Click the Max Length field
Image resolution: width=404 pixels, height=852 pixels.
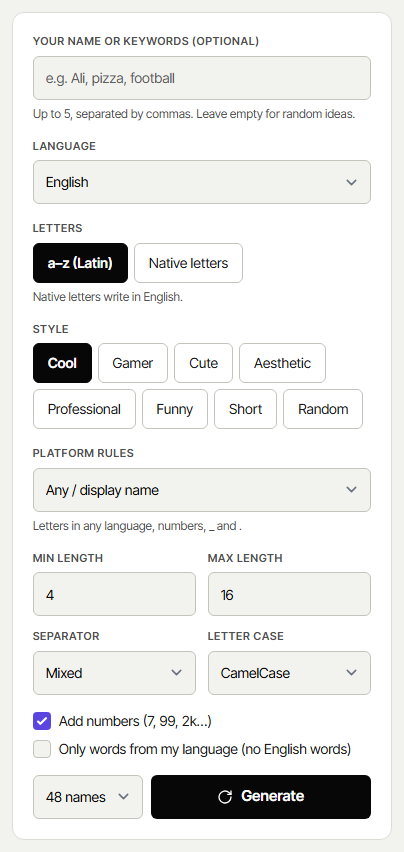click(x=289, y=594)
